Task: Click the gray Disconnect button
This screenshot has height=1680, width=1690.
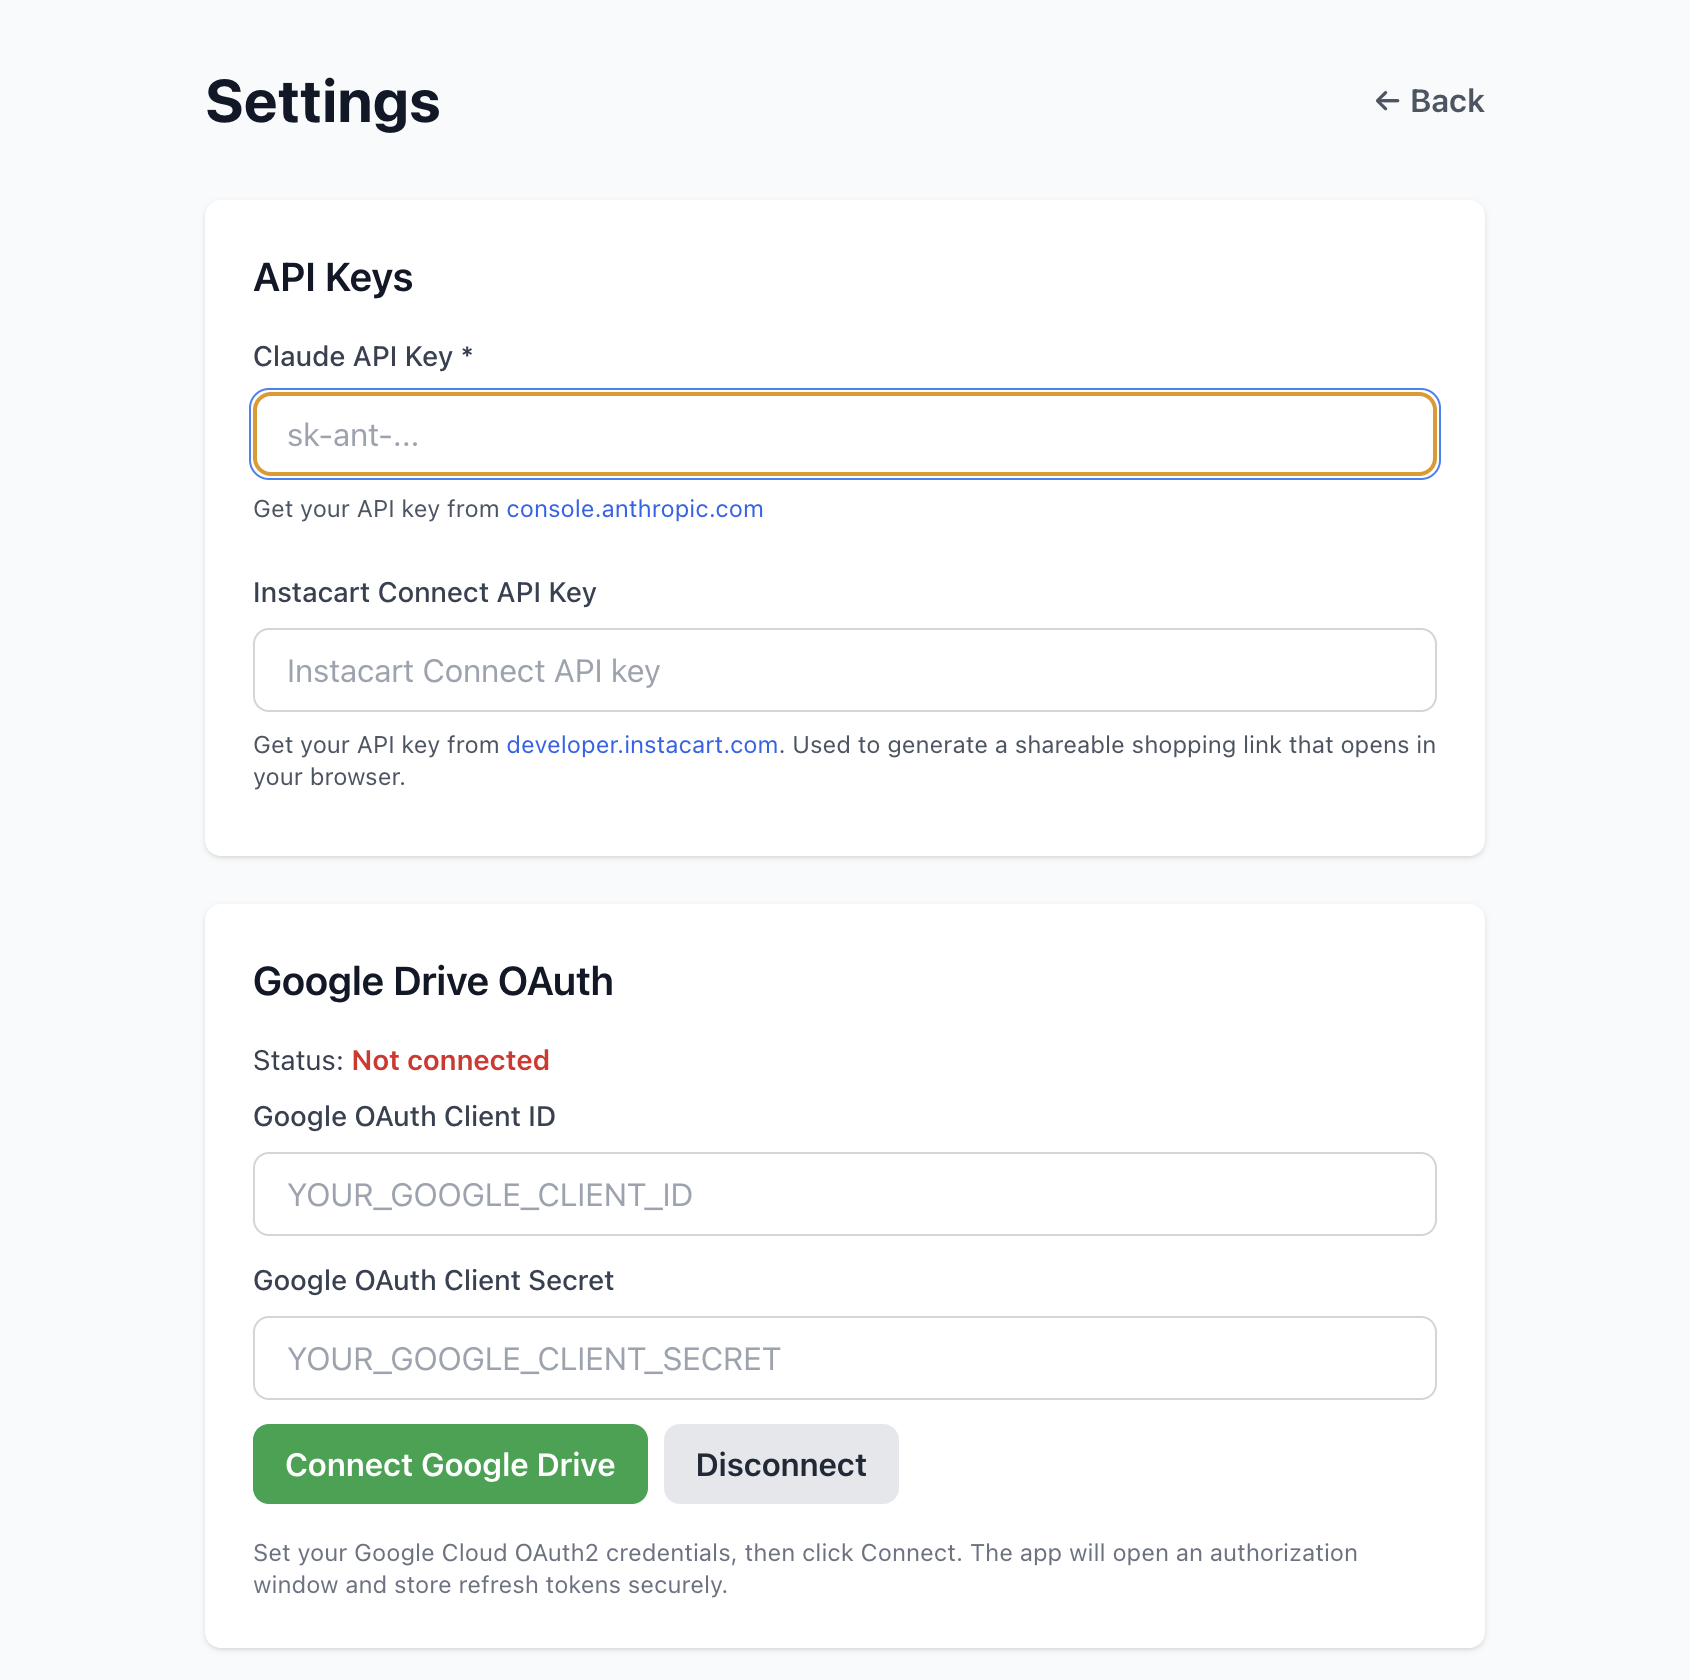Action: [x=781, y=1464]
